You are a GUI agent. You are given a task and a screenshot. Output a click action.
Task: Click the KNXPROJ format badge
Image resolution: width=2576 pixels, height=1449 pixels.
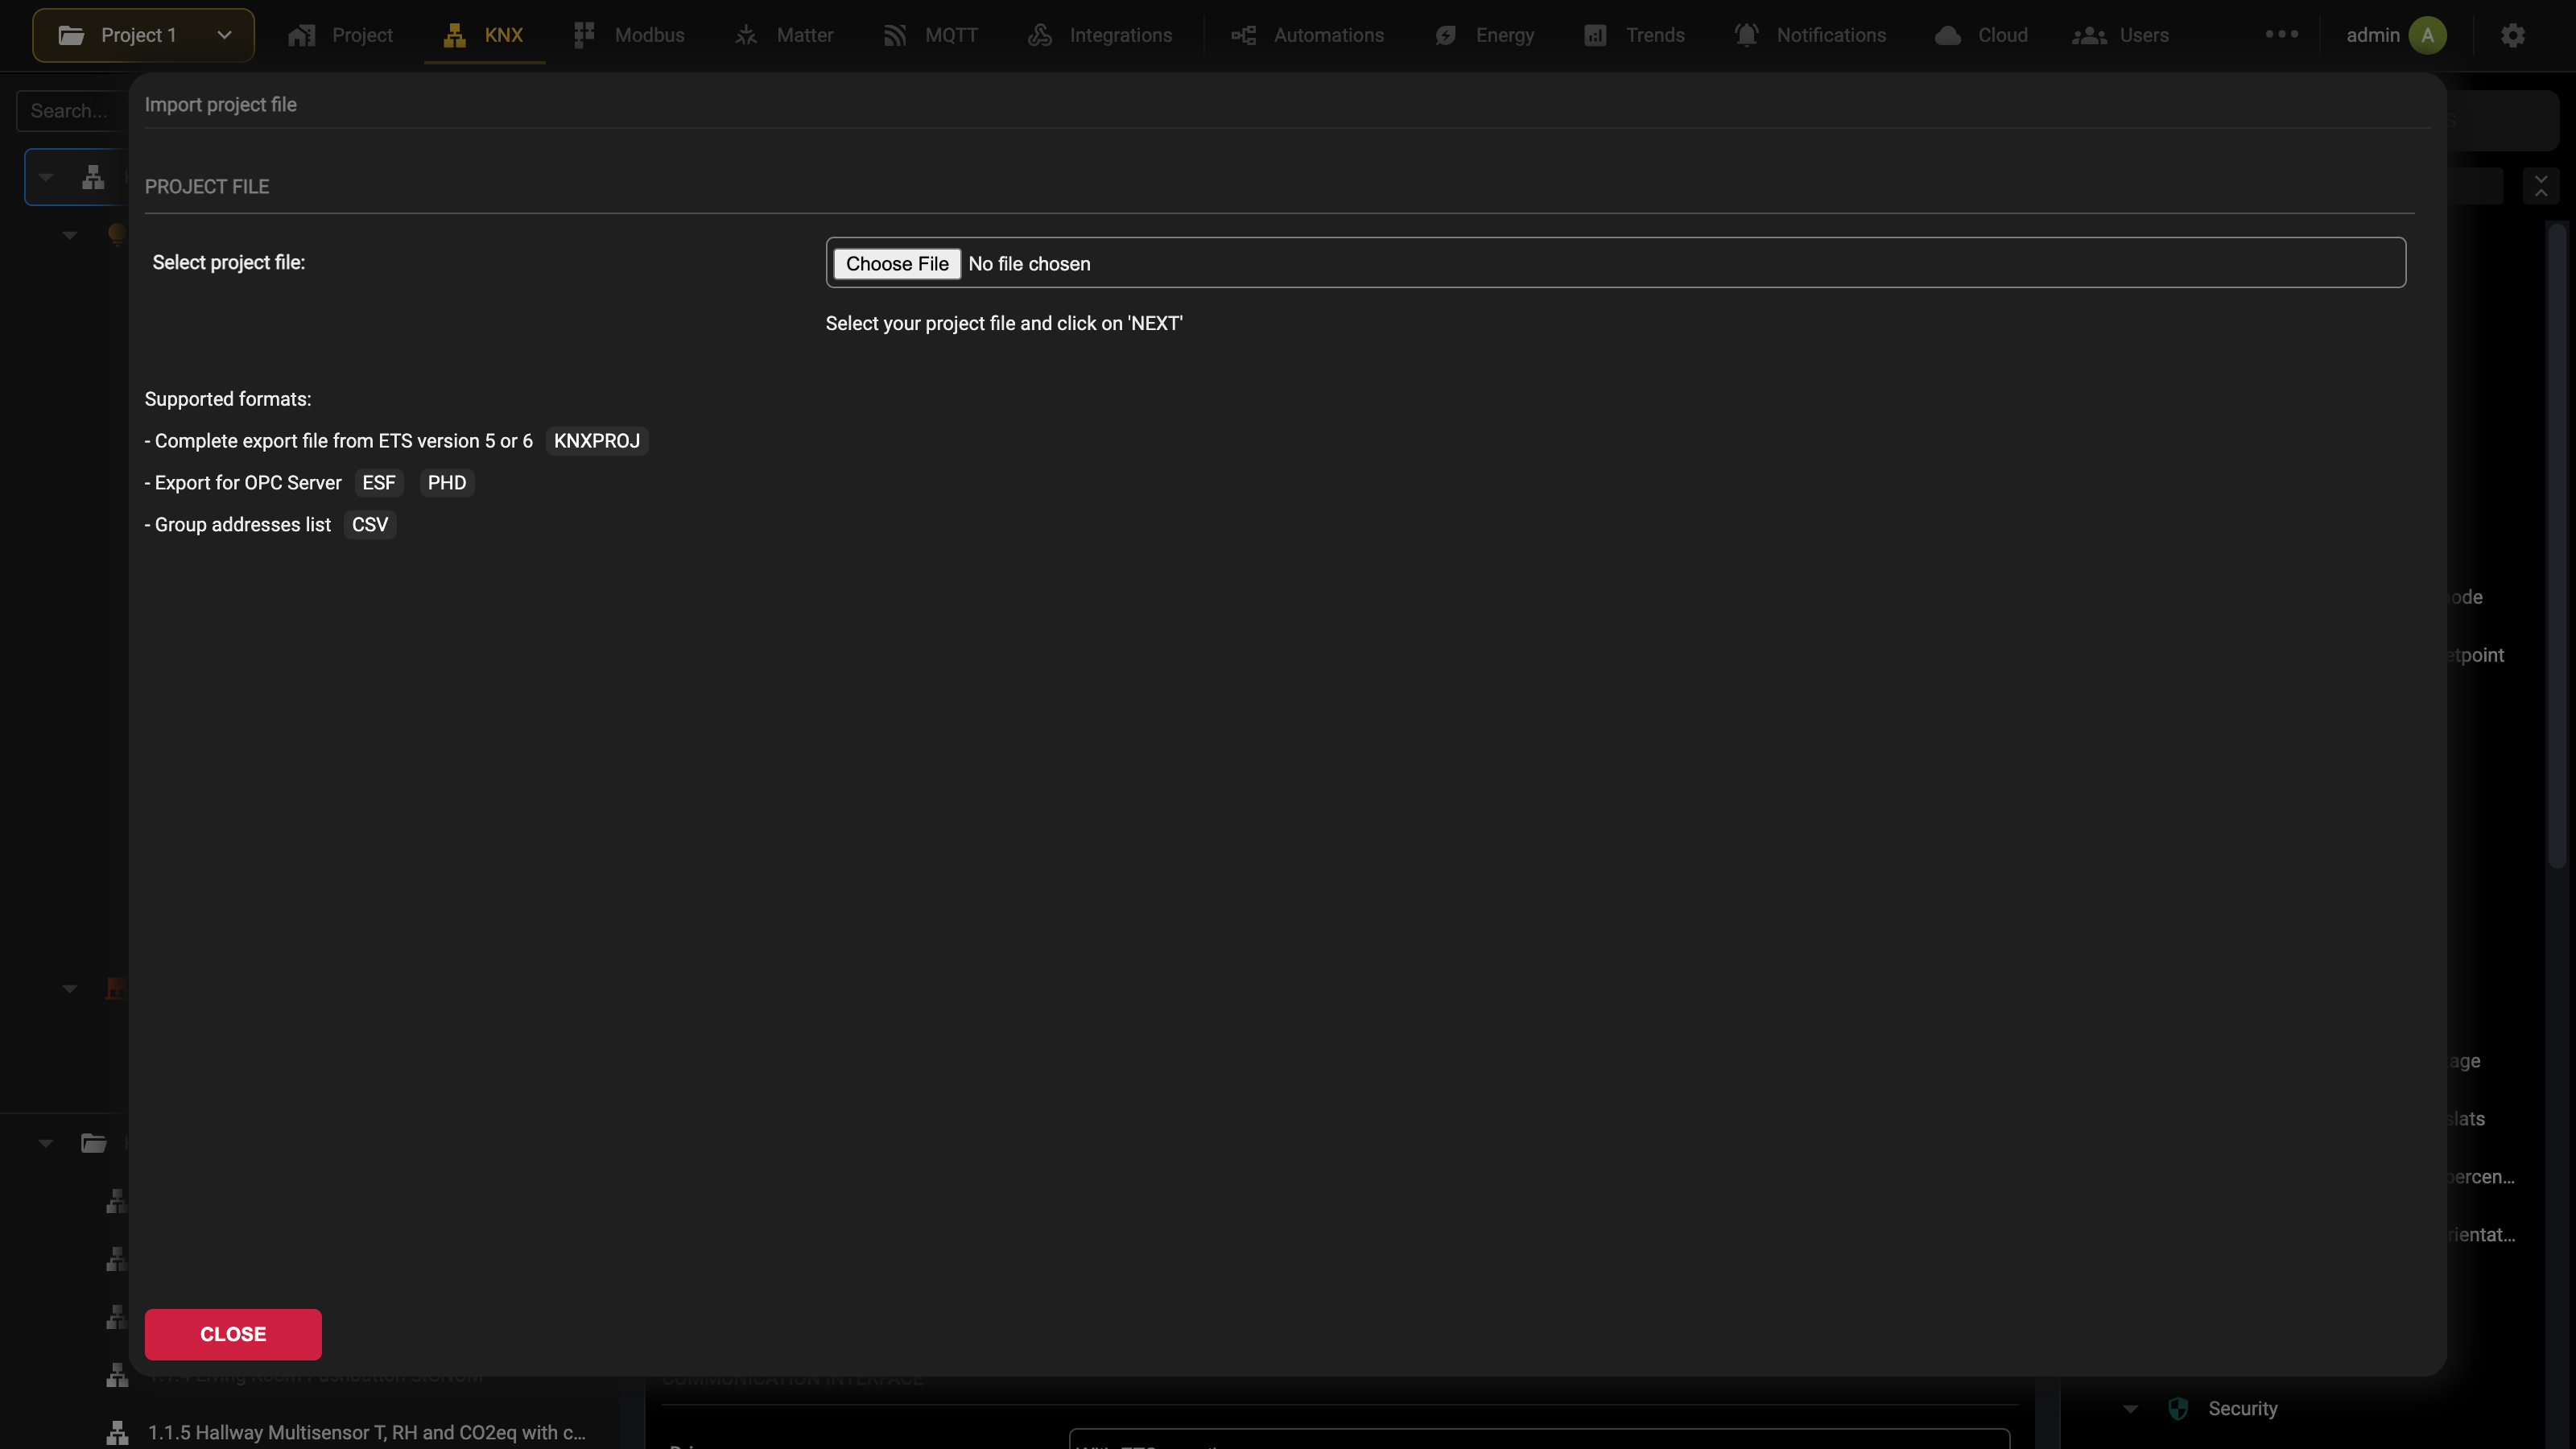coord(597,441)
